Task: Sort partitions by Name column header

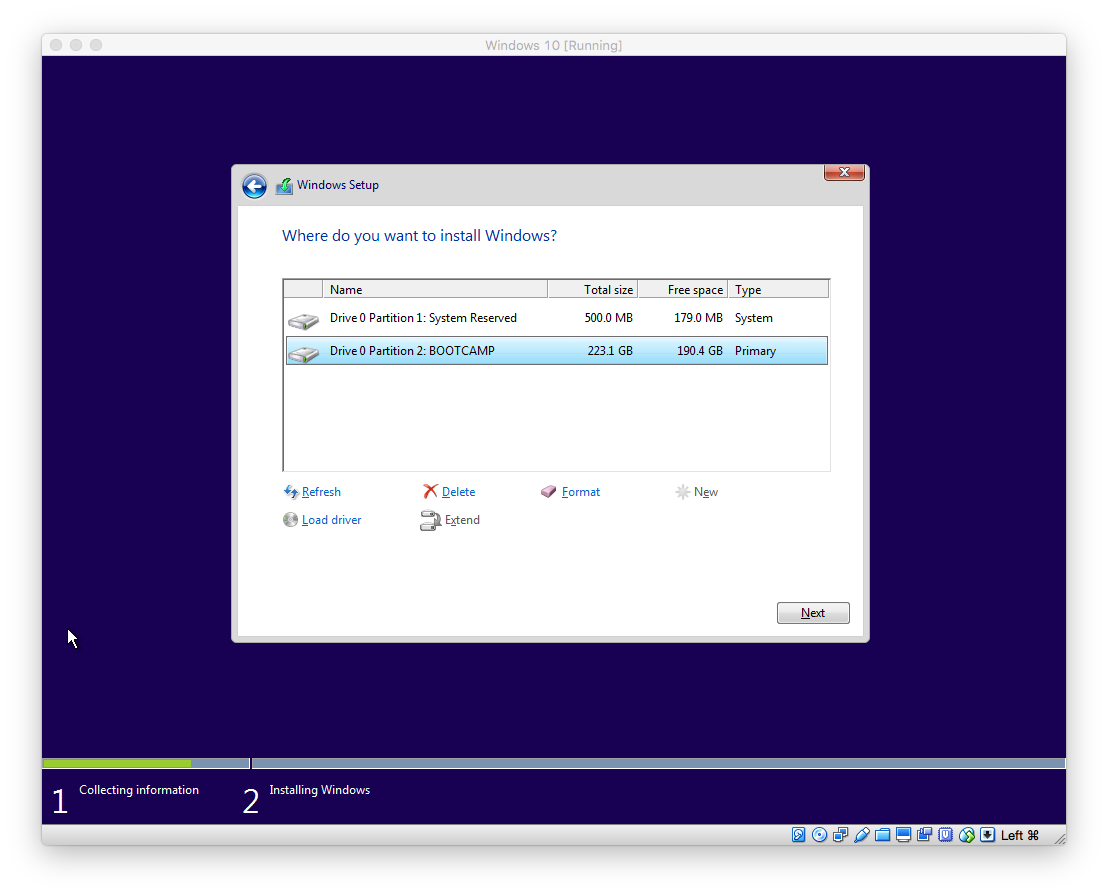Action: [x=435, y=290]
